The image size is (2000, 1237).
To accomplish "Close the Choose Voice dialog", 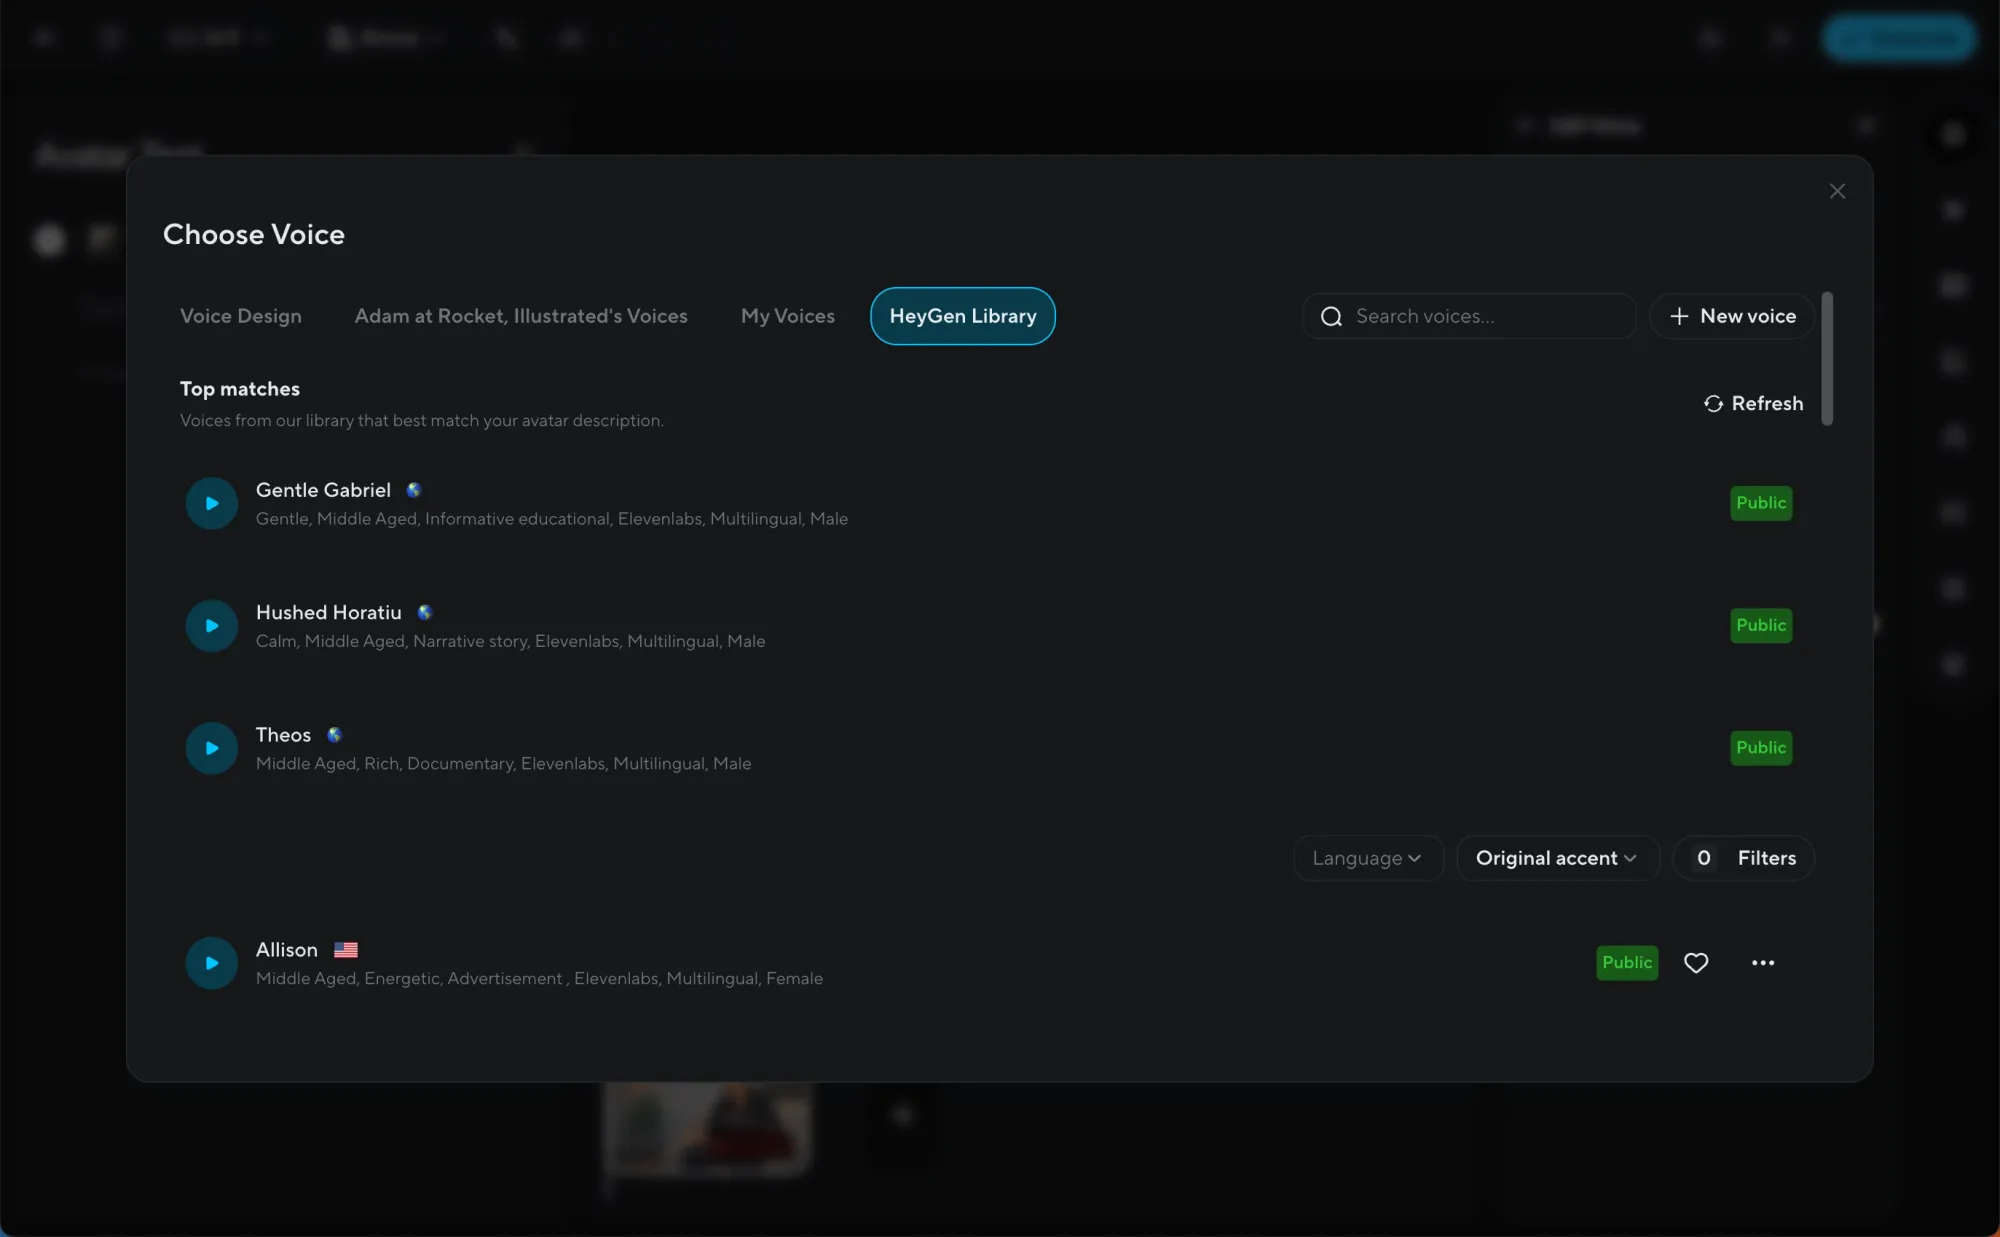I will point(1837,191).
